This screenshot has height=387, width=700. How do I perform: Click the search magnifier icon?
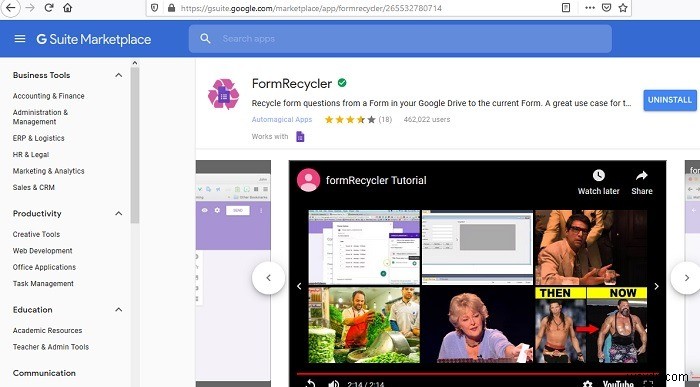205,38
